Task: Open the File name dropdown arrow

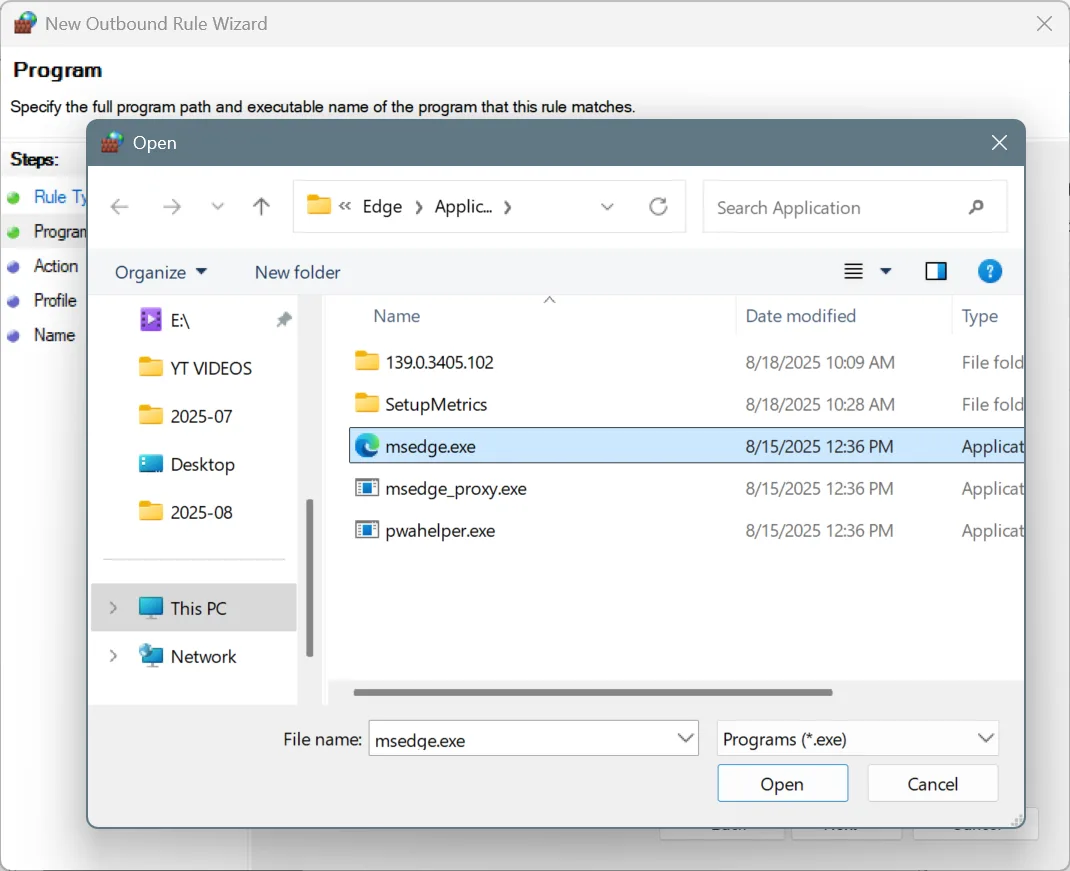Action: coord(685,738)
